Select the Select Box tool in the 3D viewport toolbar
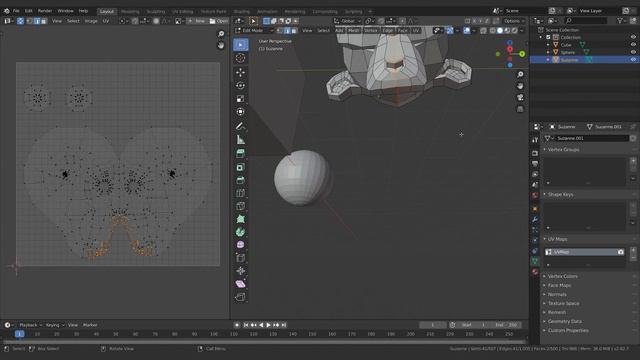640x360 pixels. pyautogui.click(x=240, y=45)
